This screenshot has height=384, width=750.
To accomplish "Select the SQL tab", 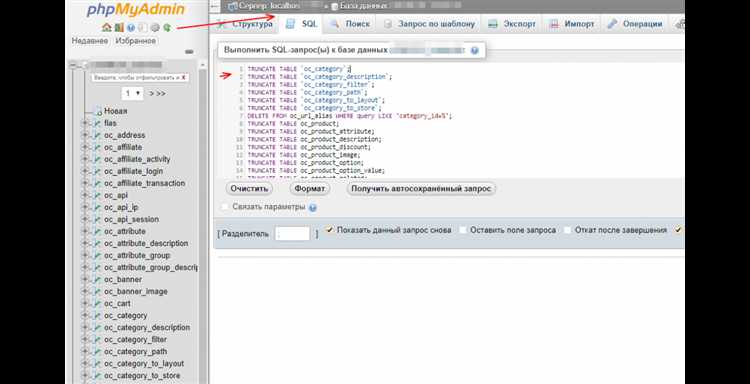I will point(302,24).
